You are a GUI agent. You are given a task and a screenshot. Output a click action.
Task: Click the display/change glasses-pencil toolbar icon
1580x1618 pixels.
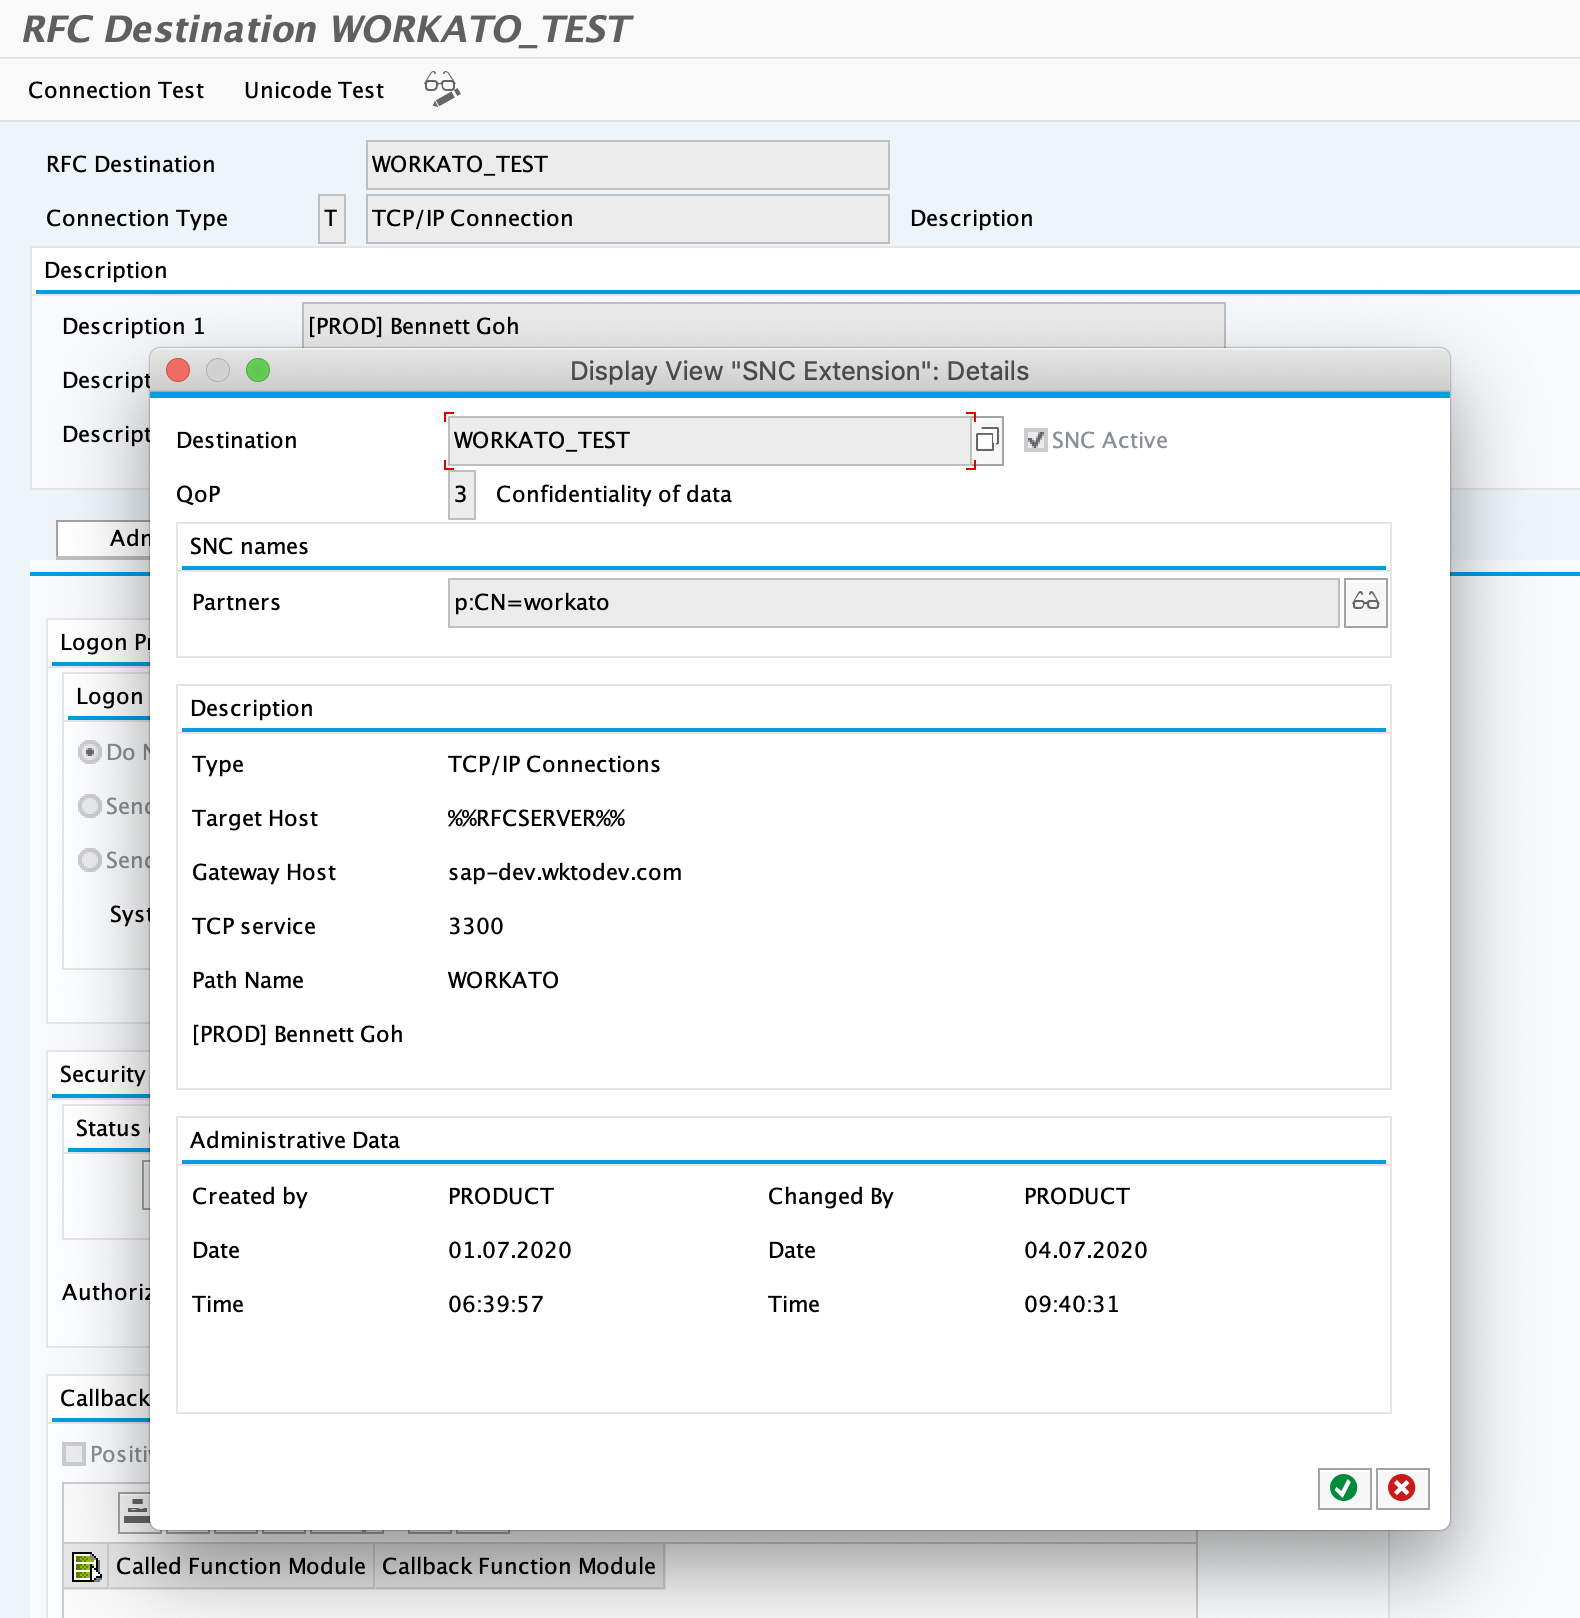pyautogui.click(x=442, y=89)
